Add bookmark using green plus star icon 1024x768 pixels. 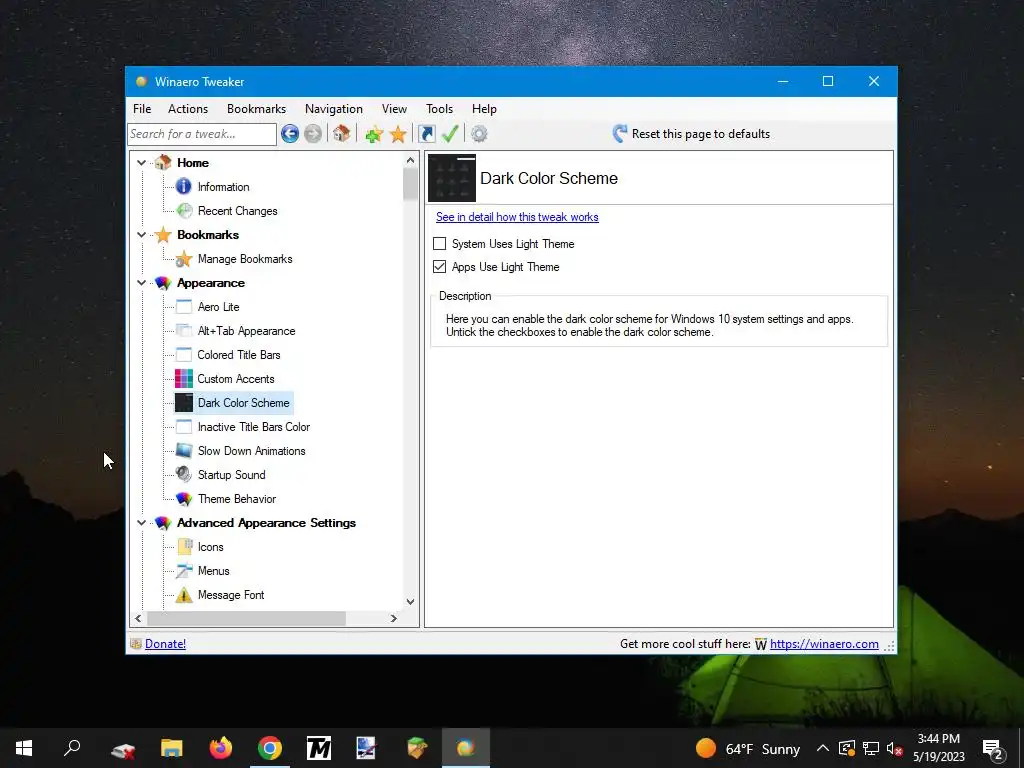click(x=374, y=135)
